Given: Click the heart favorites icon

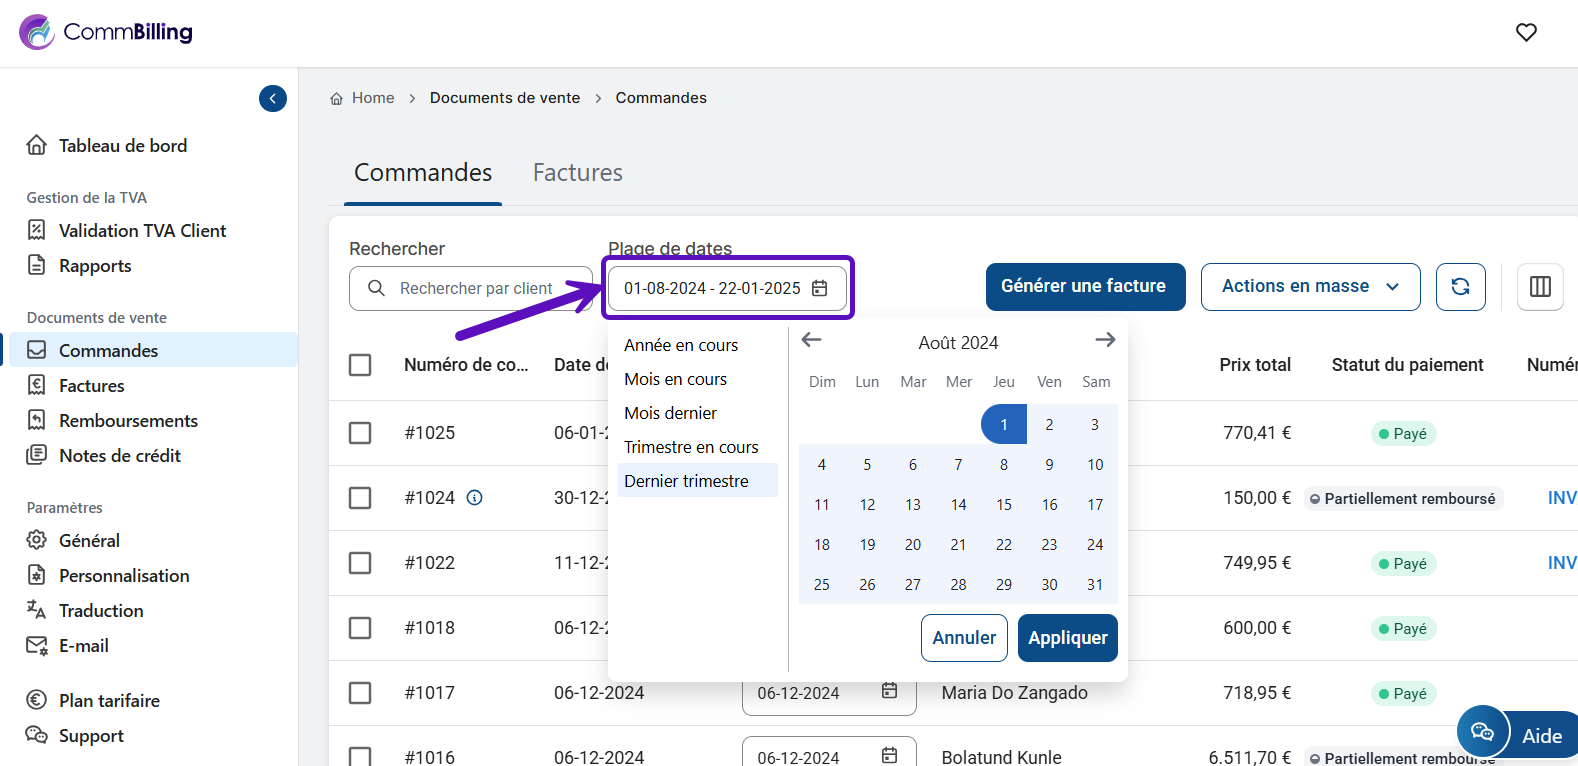Looking at the screenshot, I should (1526, 32).
